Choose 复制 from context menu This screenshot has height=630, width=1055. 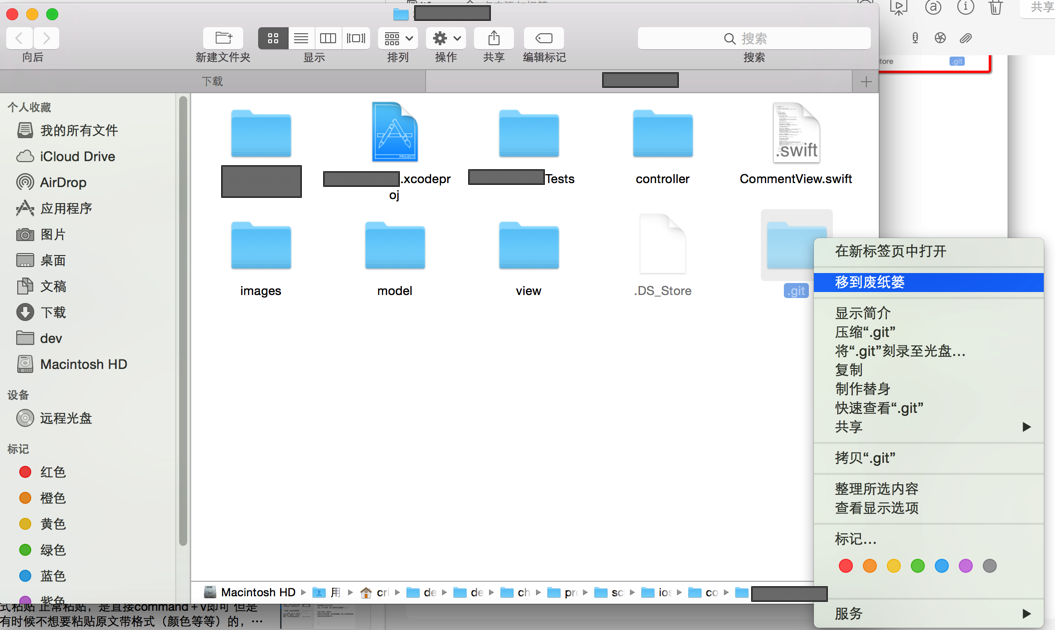point(929,370)
